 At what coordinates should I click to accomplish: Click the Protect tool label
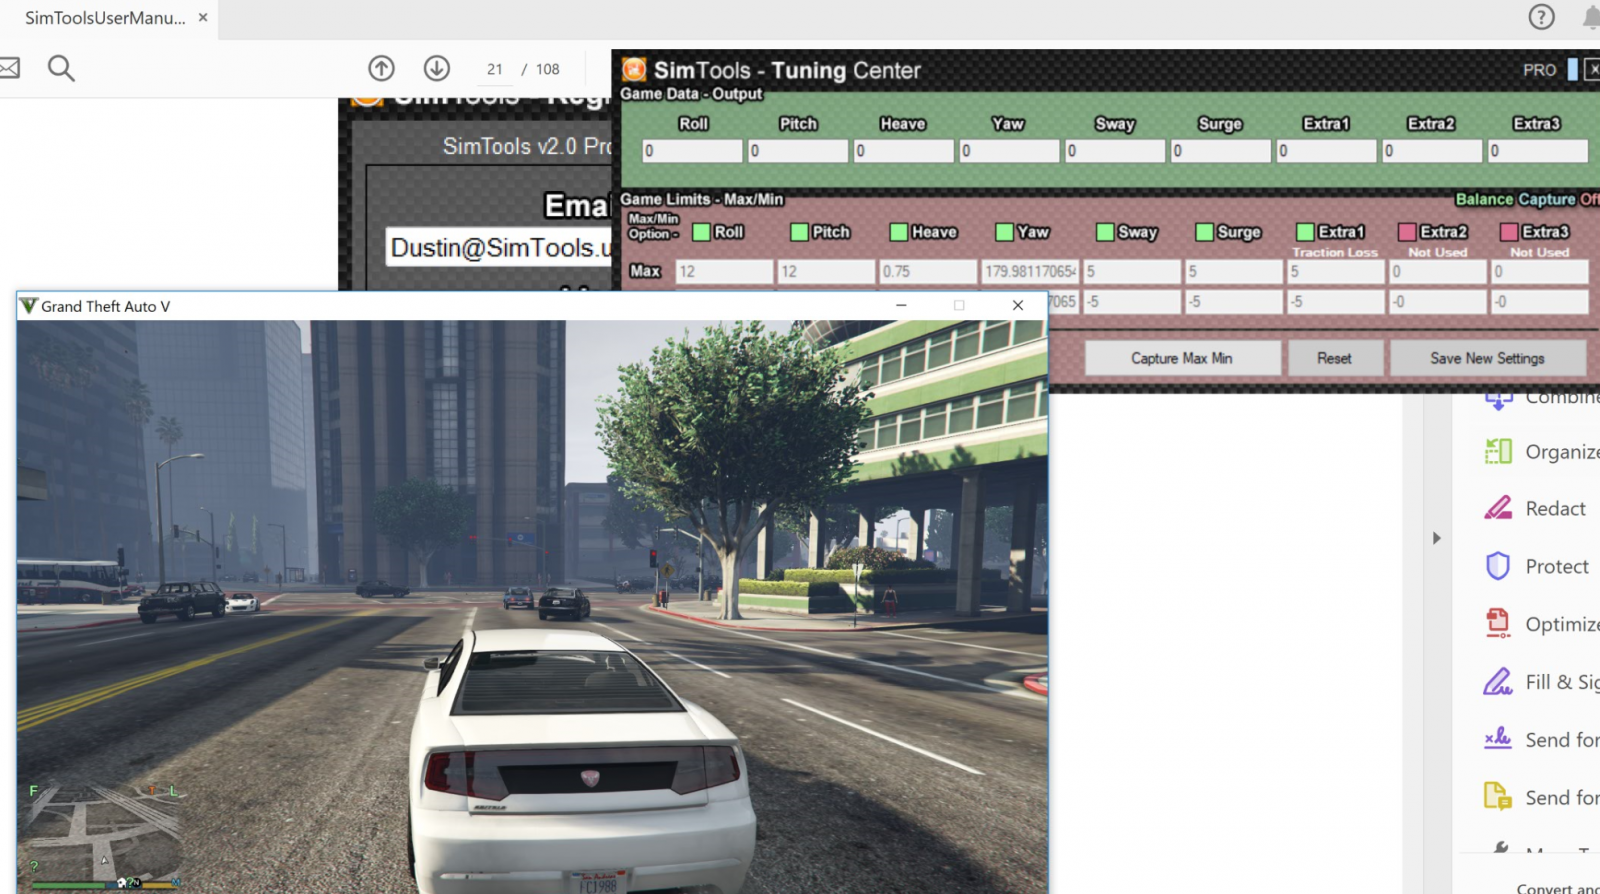pyautogui.click(x=1557, y=566)
